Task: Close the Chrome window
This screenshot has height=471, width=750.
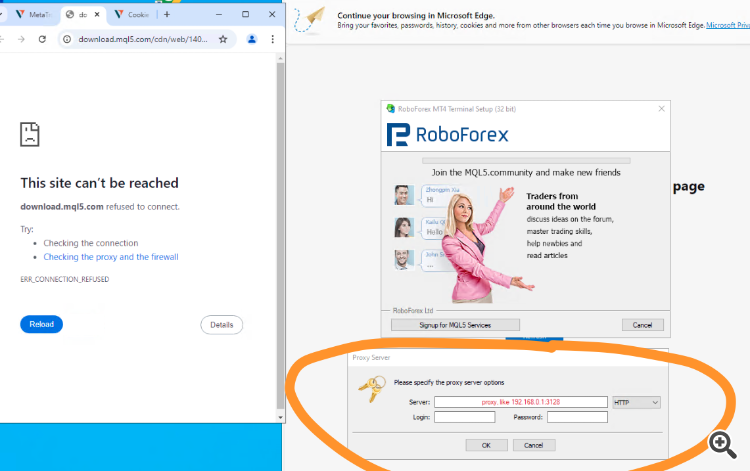Action: tap(272, 15)
